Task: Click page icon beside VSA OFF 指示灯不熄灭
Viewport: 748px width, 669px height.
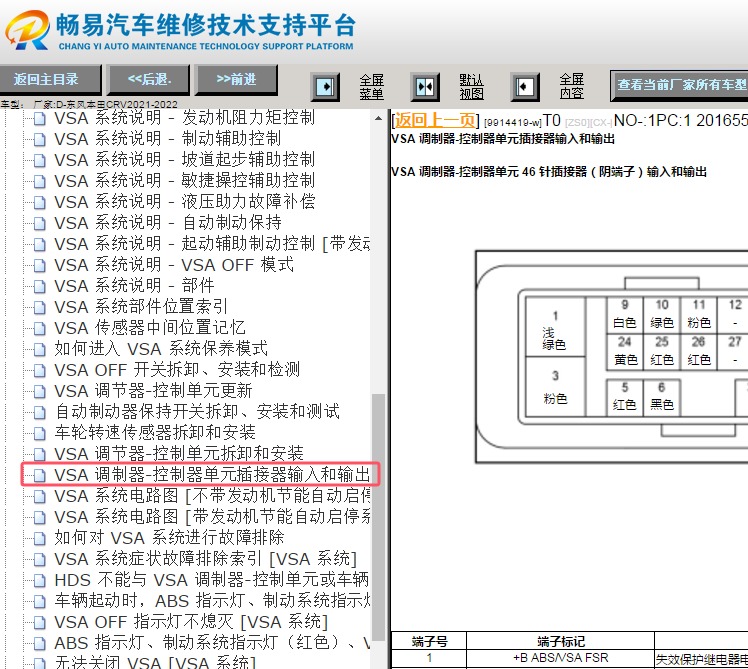Action: pyautogui.click(x=40, y=622)
